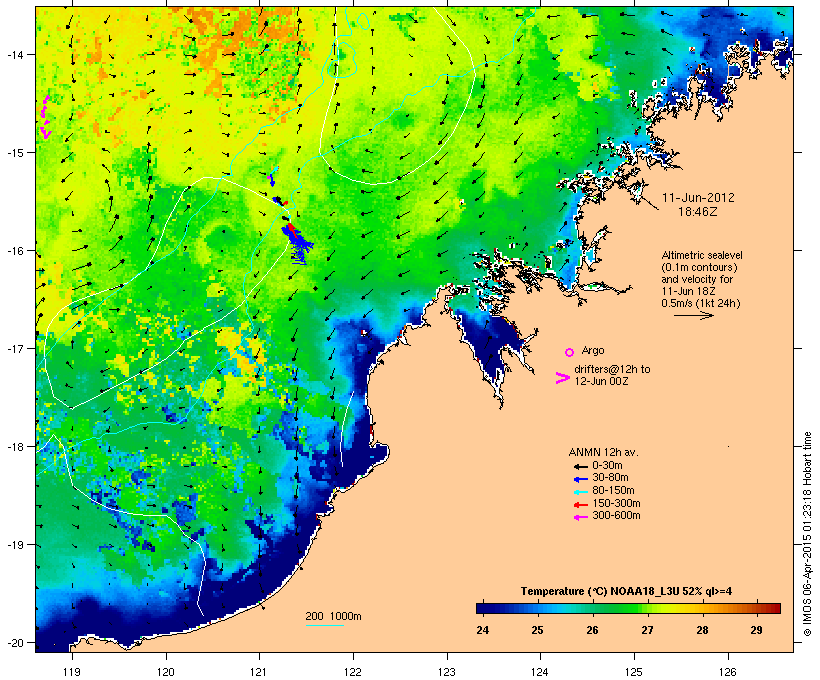This screenshot has height=680, width=820.
Task: Click the cyan 80-150m legend arrow
Action: point(580,492)
